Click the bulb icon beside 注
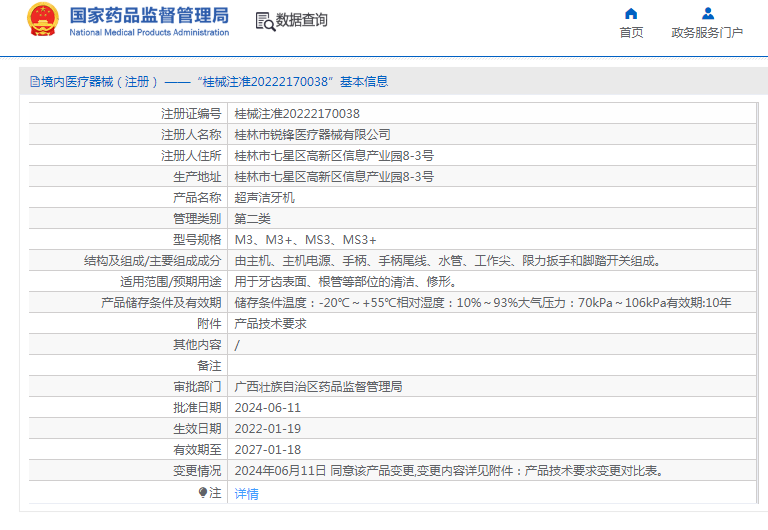The width and height of the screenshot is (768, 530). click(x=203, y=492)
